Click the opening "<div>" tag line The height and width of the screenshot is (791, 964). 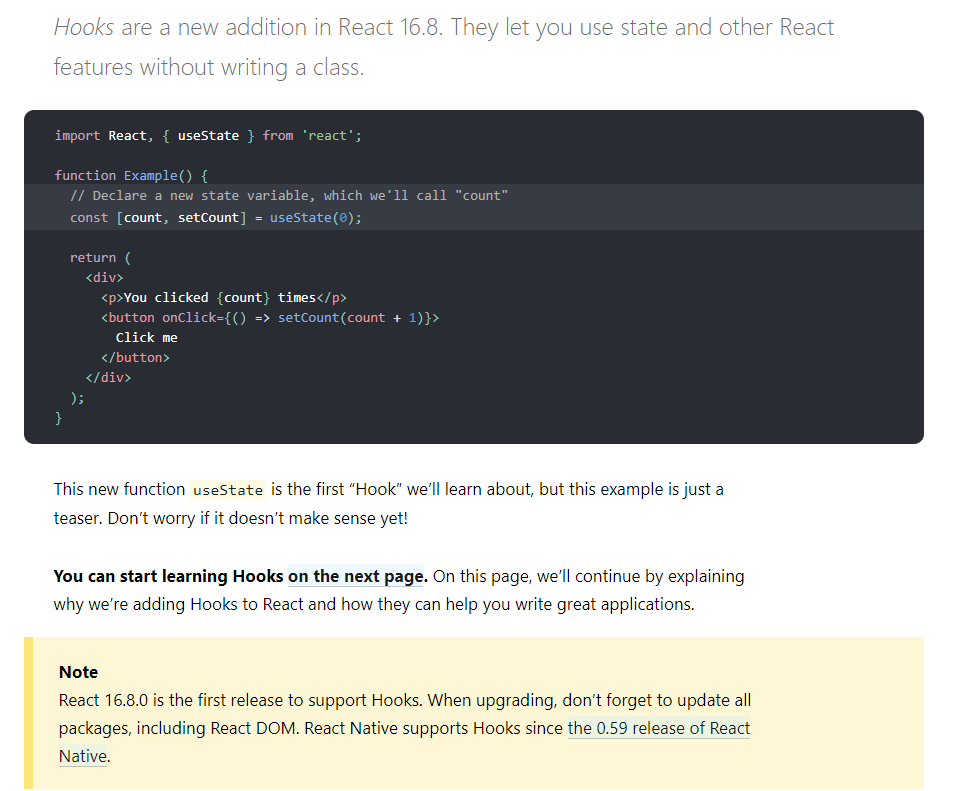(x=105, y=278)
